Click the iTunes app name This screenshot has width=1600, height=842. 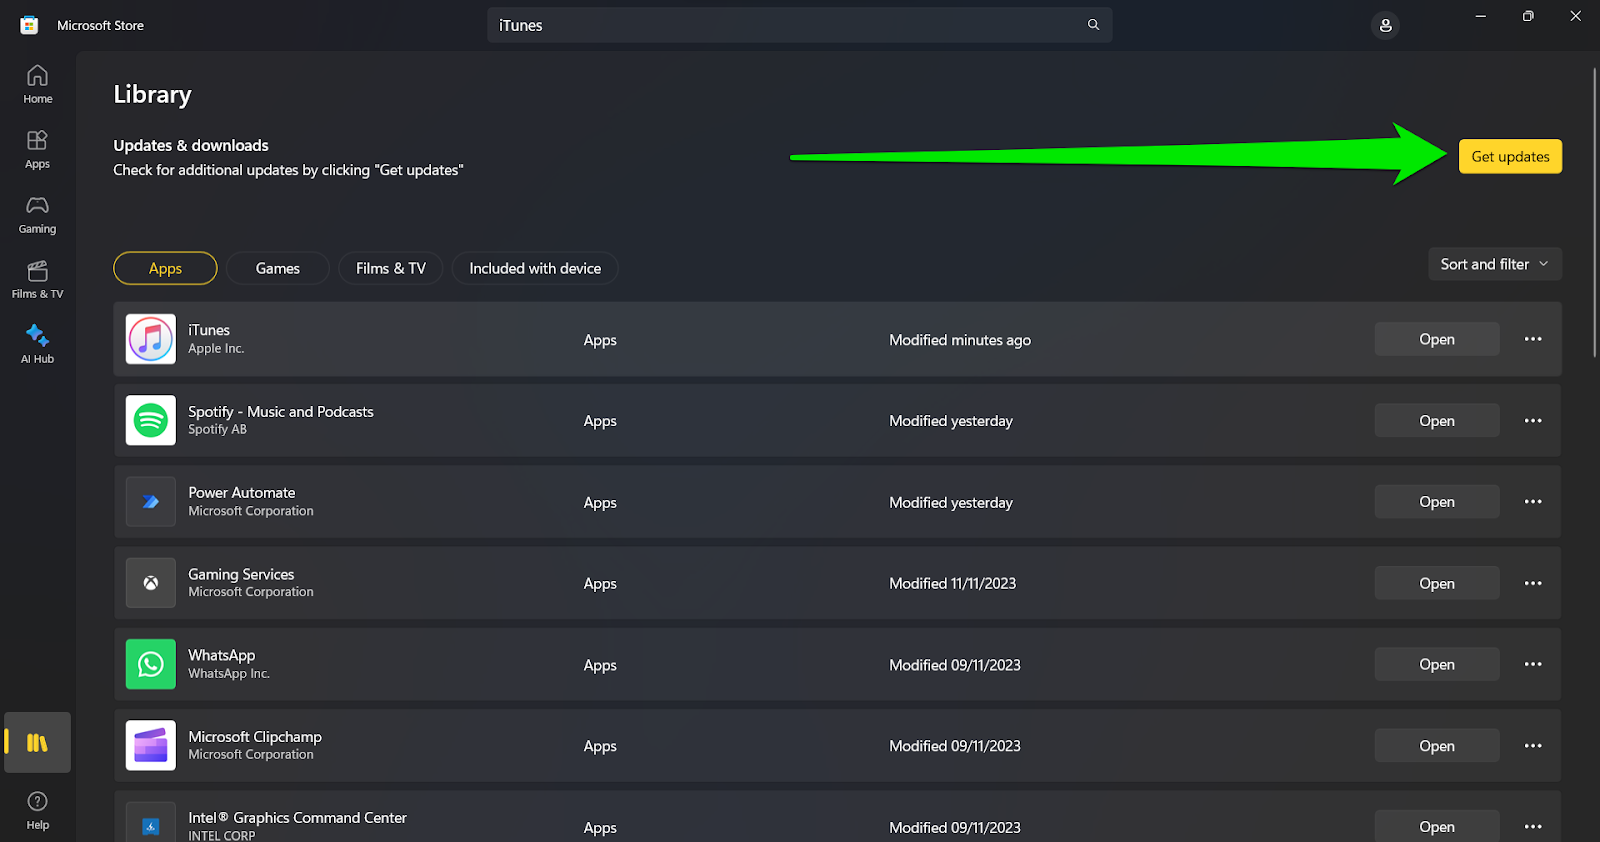click(209, 330)
